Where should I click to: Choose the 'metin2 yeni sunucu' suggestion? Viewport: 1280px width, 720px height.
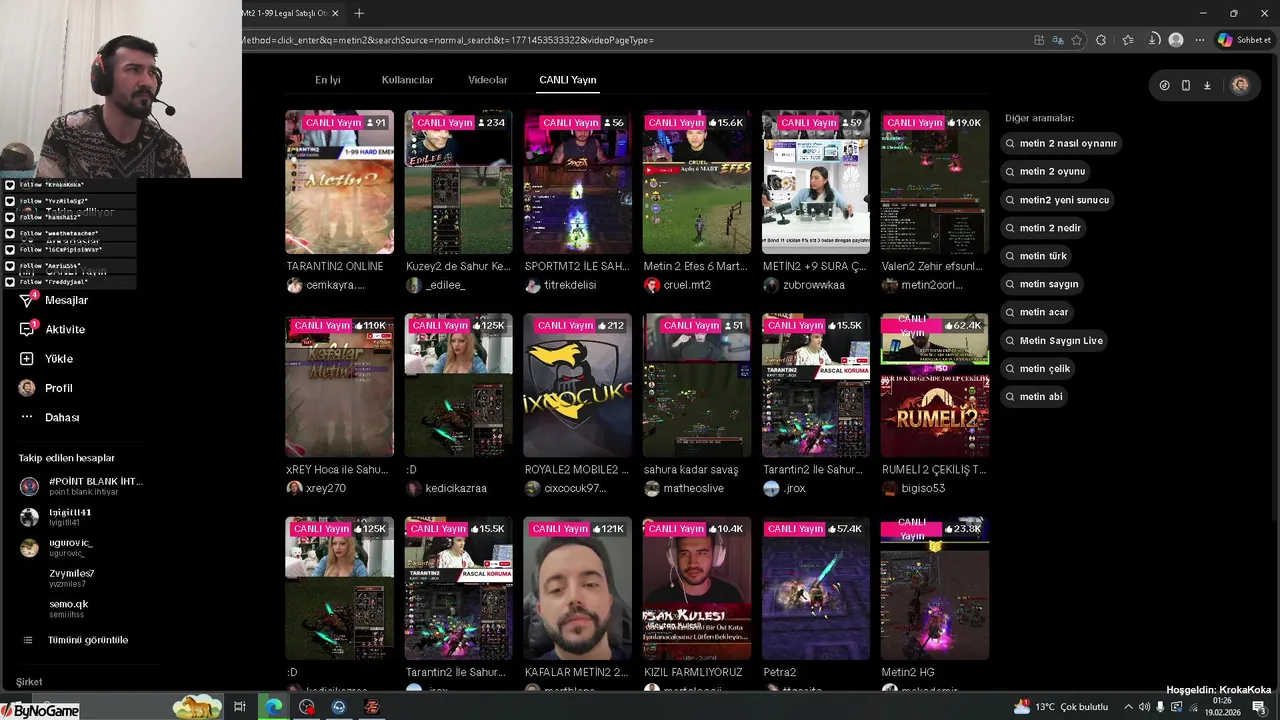[x=1058, y=200]
